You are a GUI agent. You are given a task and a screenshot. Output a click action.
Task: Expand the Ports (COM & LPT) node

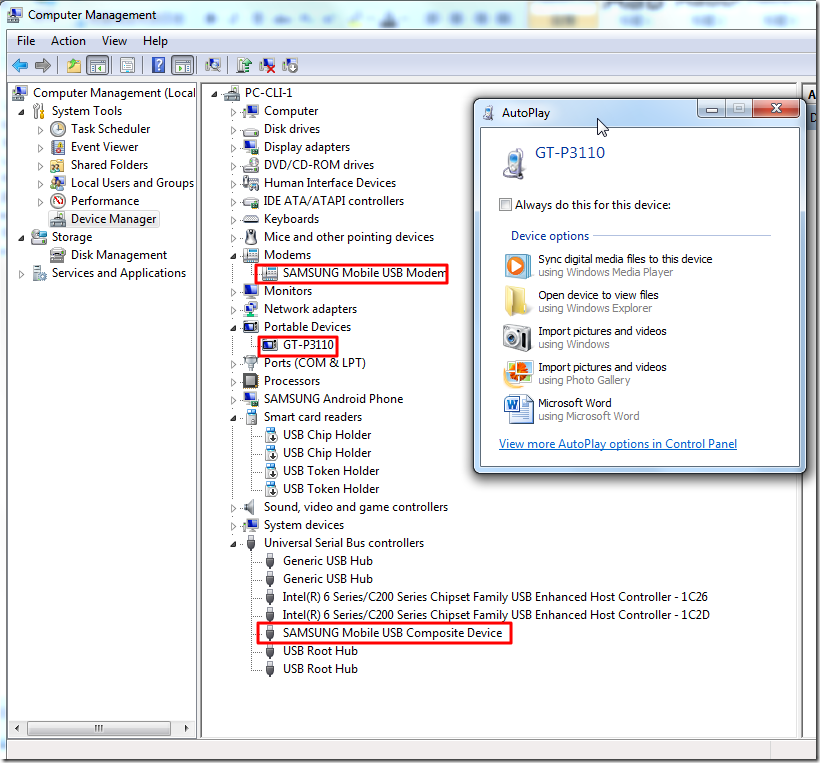tap(233, 364)
